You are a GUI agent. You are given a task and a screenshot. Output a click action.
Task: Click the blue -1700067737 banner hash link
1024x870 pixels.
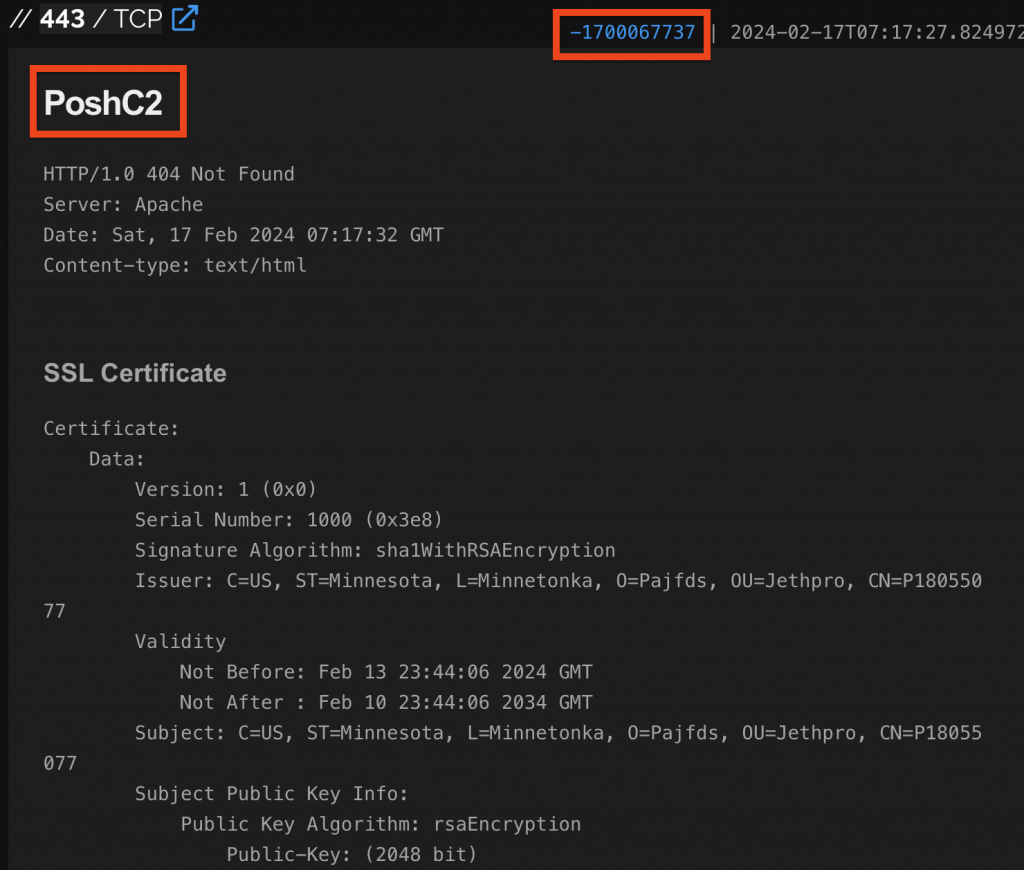pyautogui.click(x=630, y=32)
